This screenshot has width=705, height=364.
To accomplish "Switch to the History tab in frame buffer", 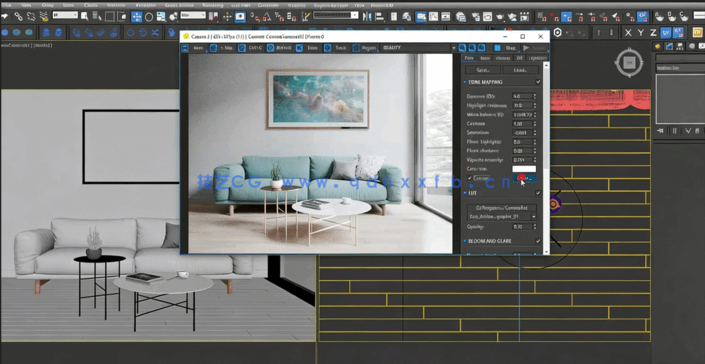I will (x=502, y=58).
